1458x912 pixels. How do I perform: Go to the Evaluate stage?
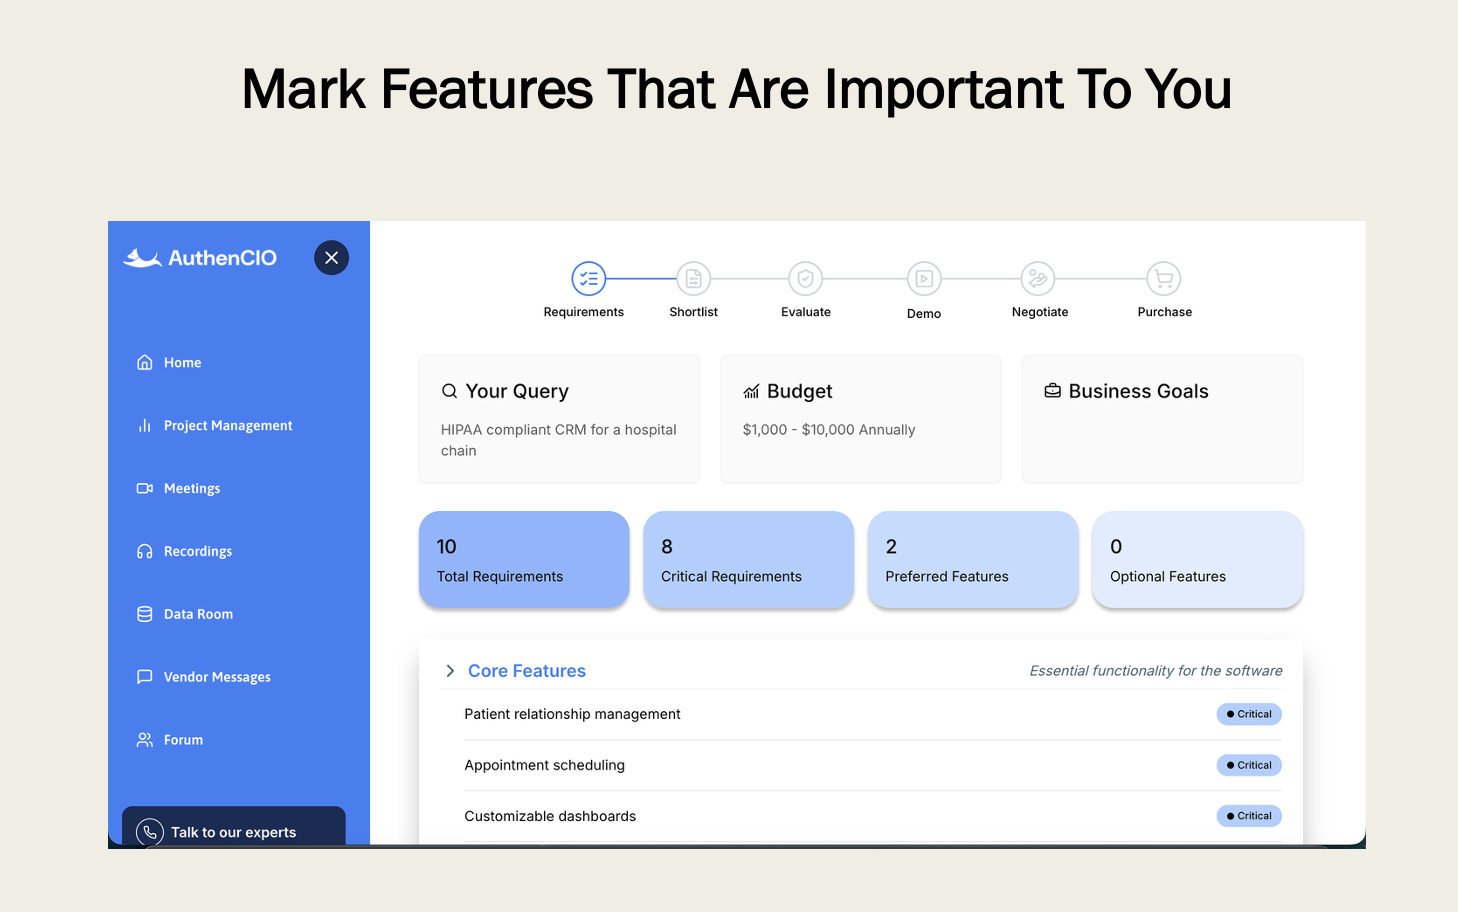(x=805, y=279)
